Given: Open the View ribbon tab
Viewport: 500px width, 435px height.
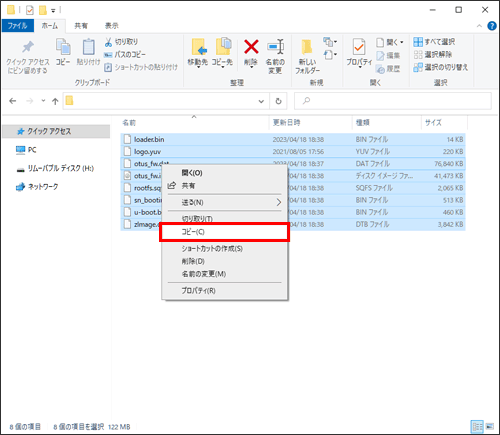Looking at the screenshot, I should (112, 26).
